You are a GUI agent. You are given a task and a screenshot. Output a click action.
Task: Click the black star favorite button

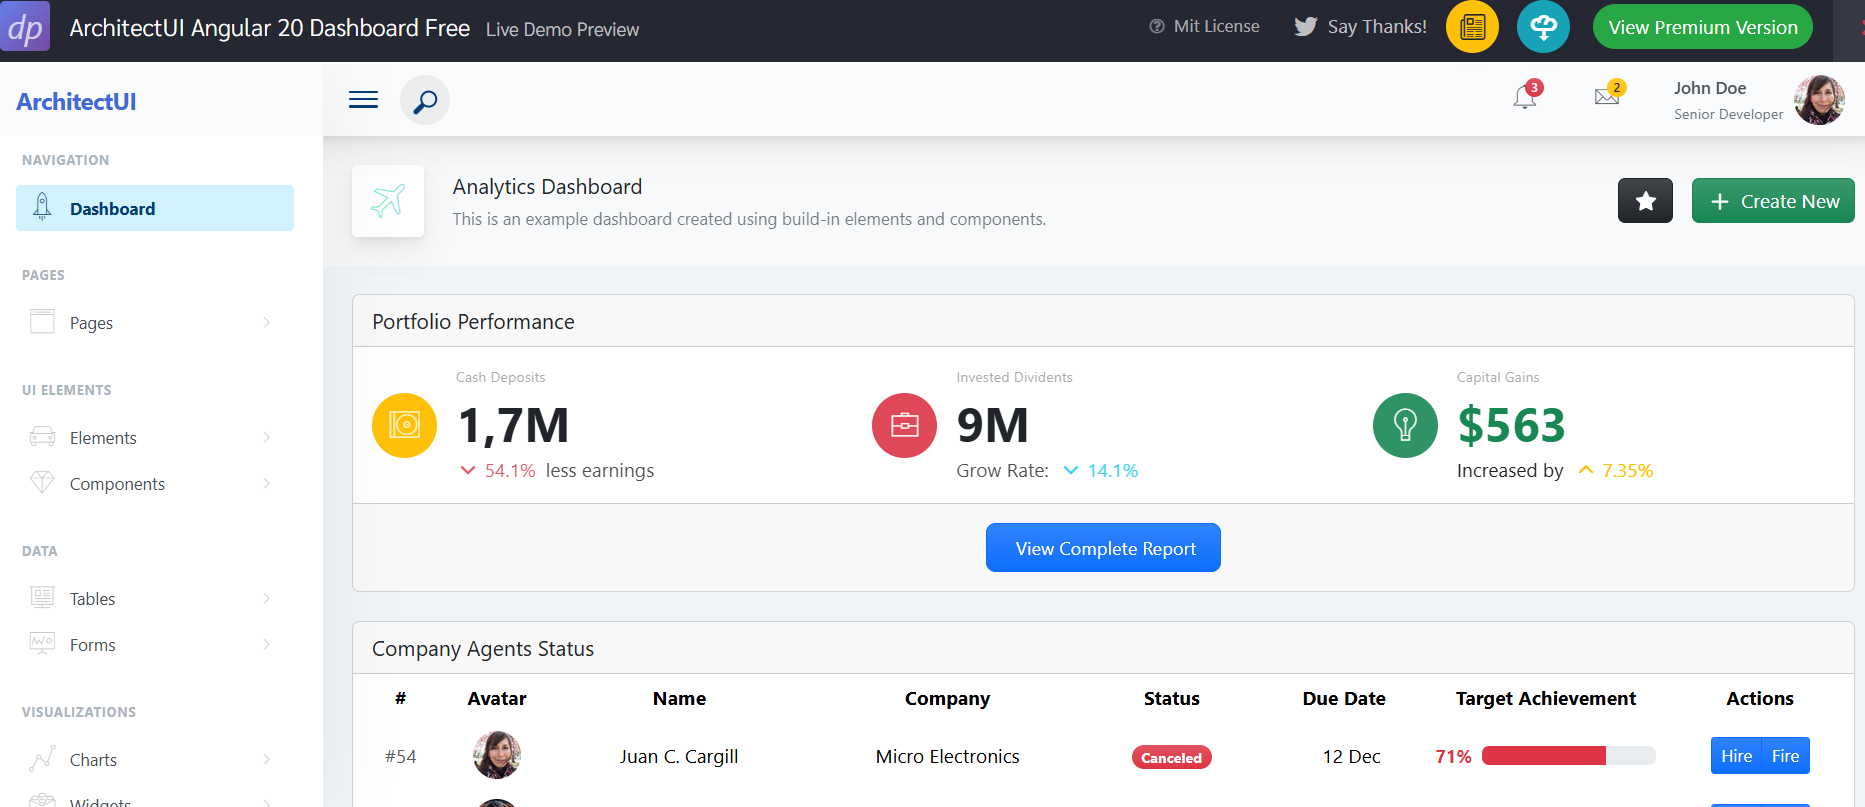(1645, 201)
